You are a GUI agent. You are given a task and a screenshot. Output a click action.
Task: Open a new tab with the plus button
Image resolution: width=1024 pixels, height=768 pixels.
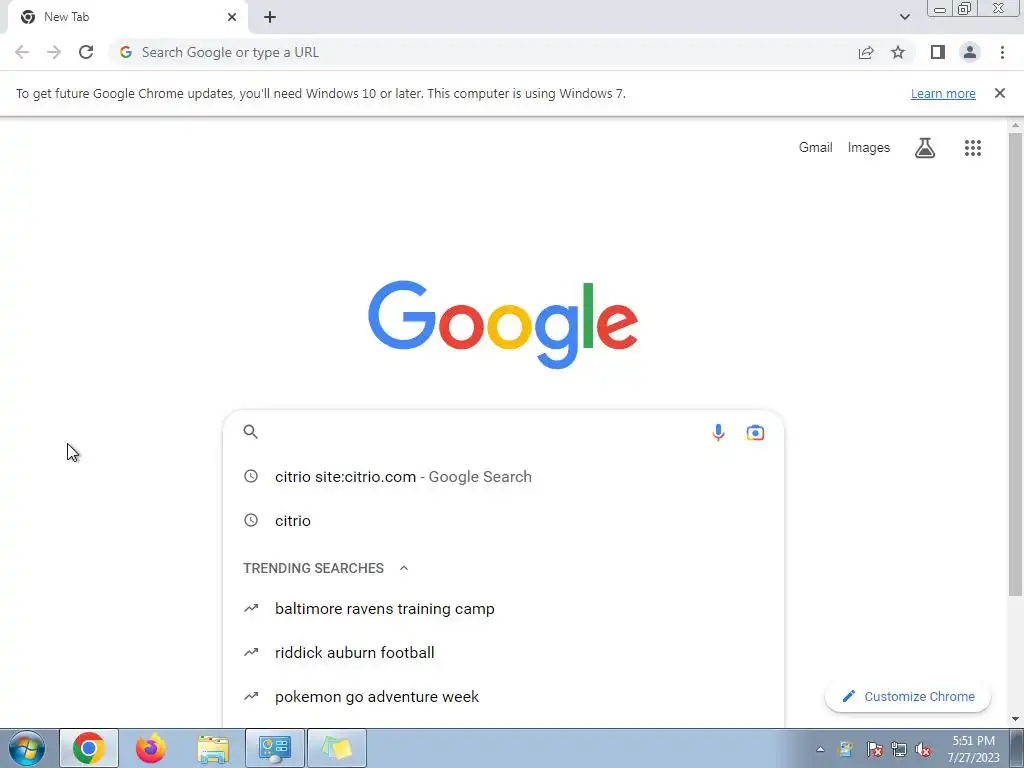pos(270,17)
